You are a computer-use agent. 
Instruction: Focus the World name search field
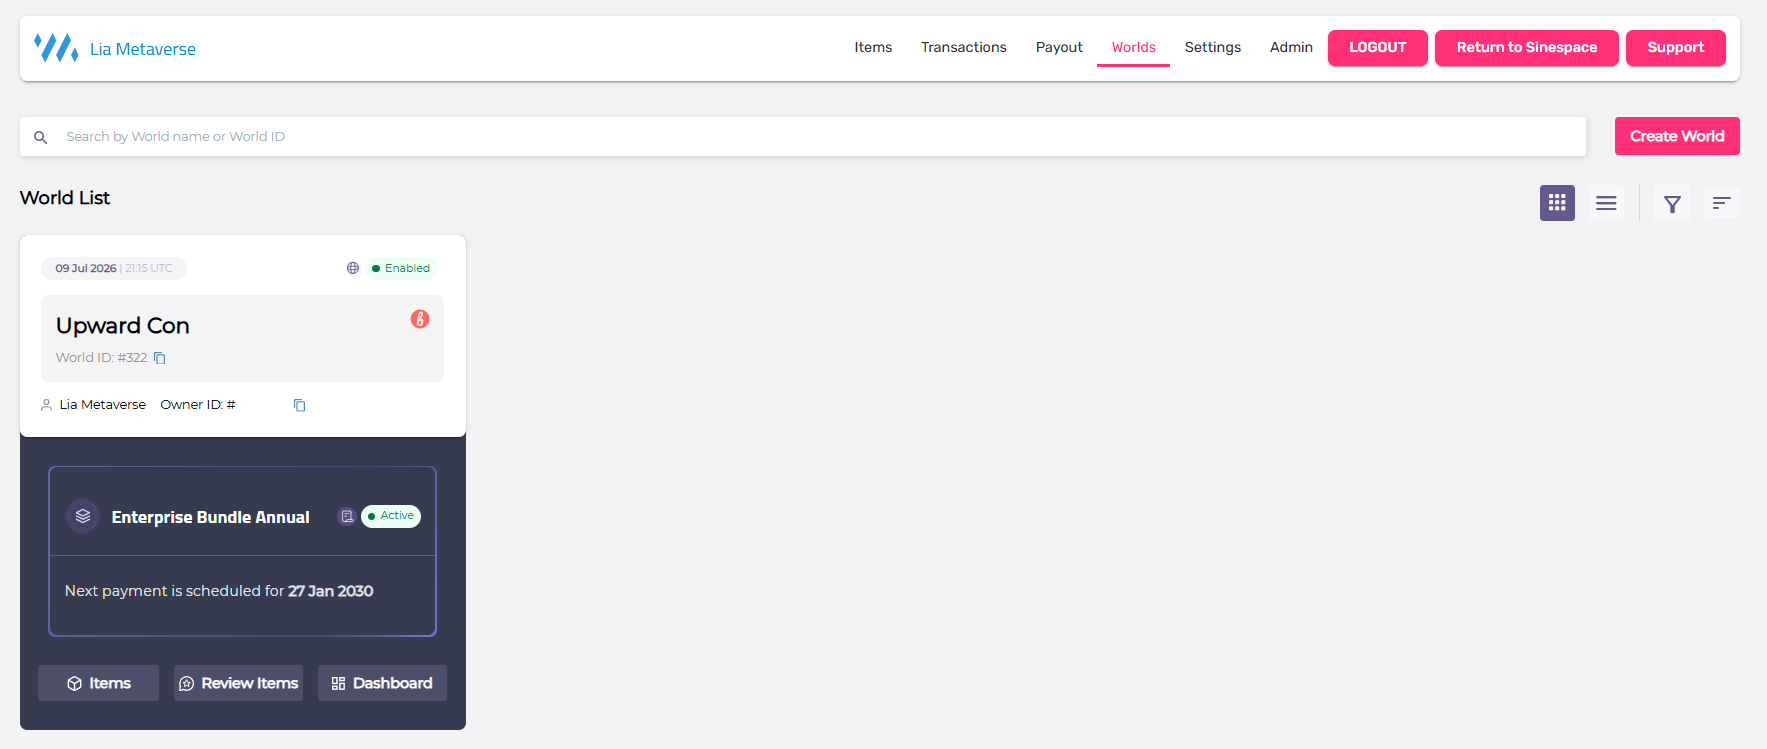pos(803,136)
